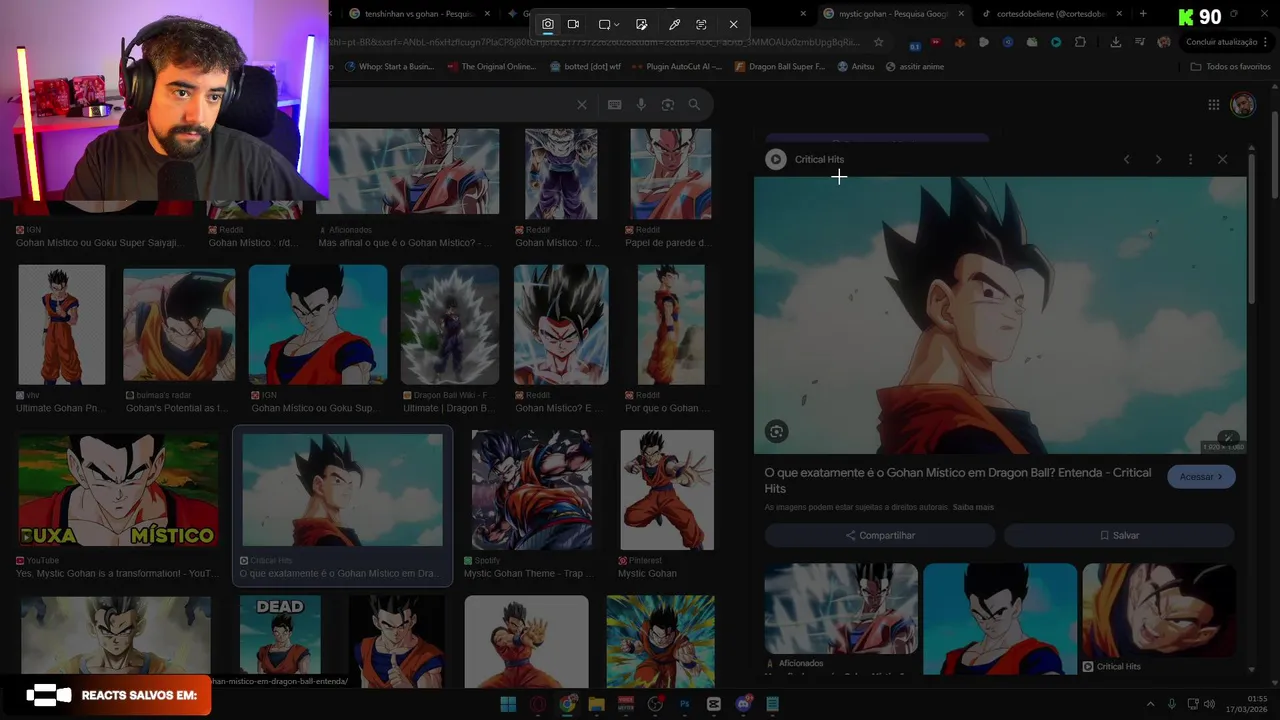Open the Google account avatar

[1243, 105]
